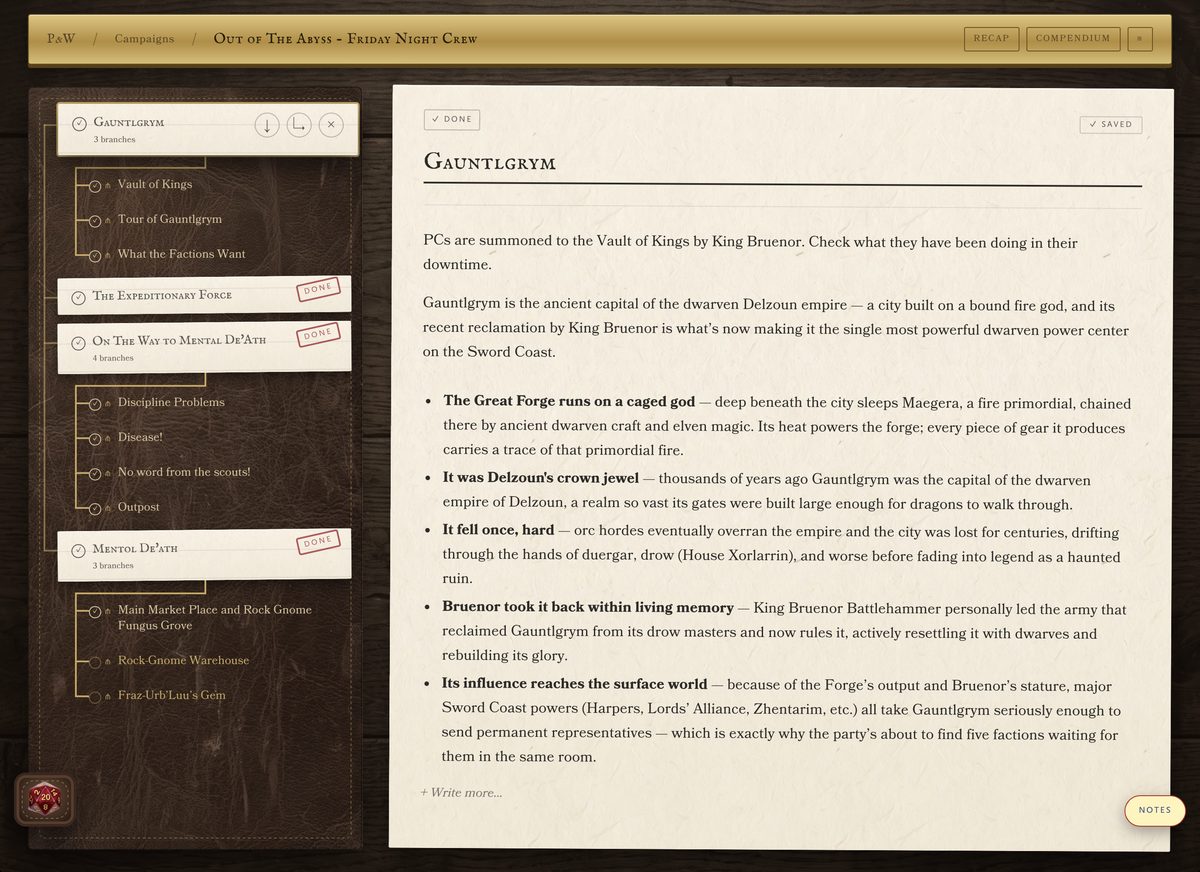Viewport: 1200px width, 872px height.
Task: Toggle the Gauntlgrym card's check circle
Action: 79,123
